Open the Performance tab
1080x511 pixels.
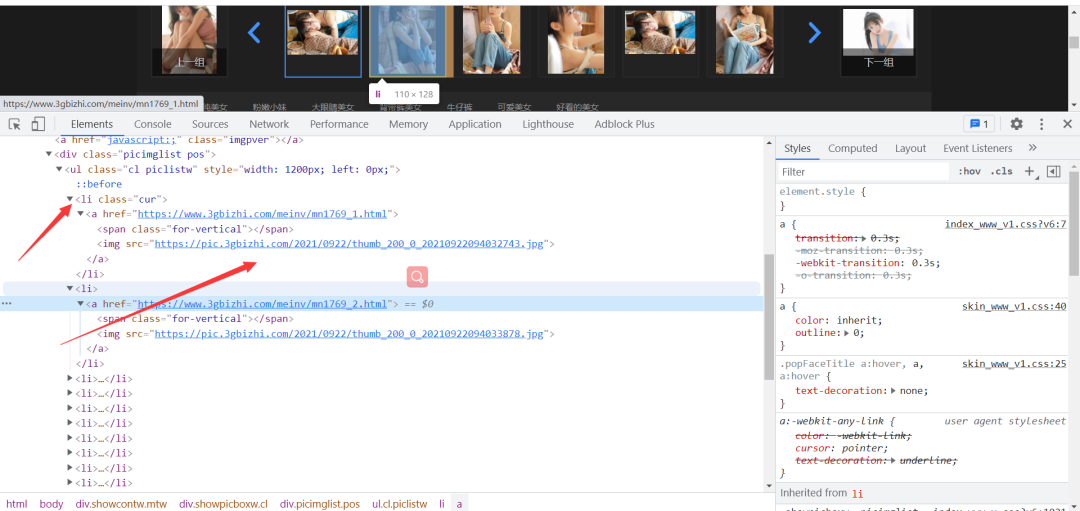(339, 124)
